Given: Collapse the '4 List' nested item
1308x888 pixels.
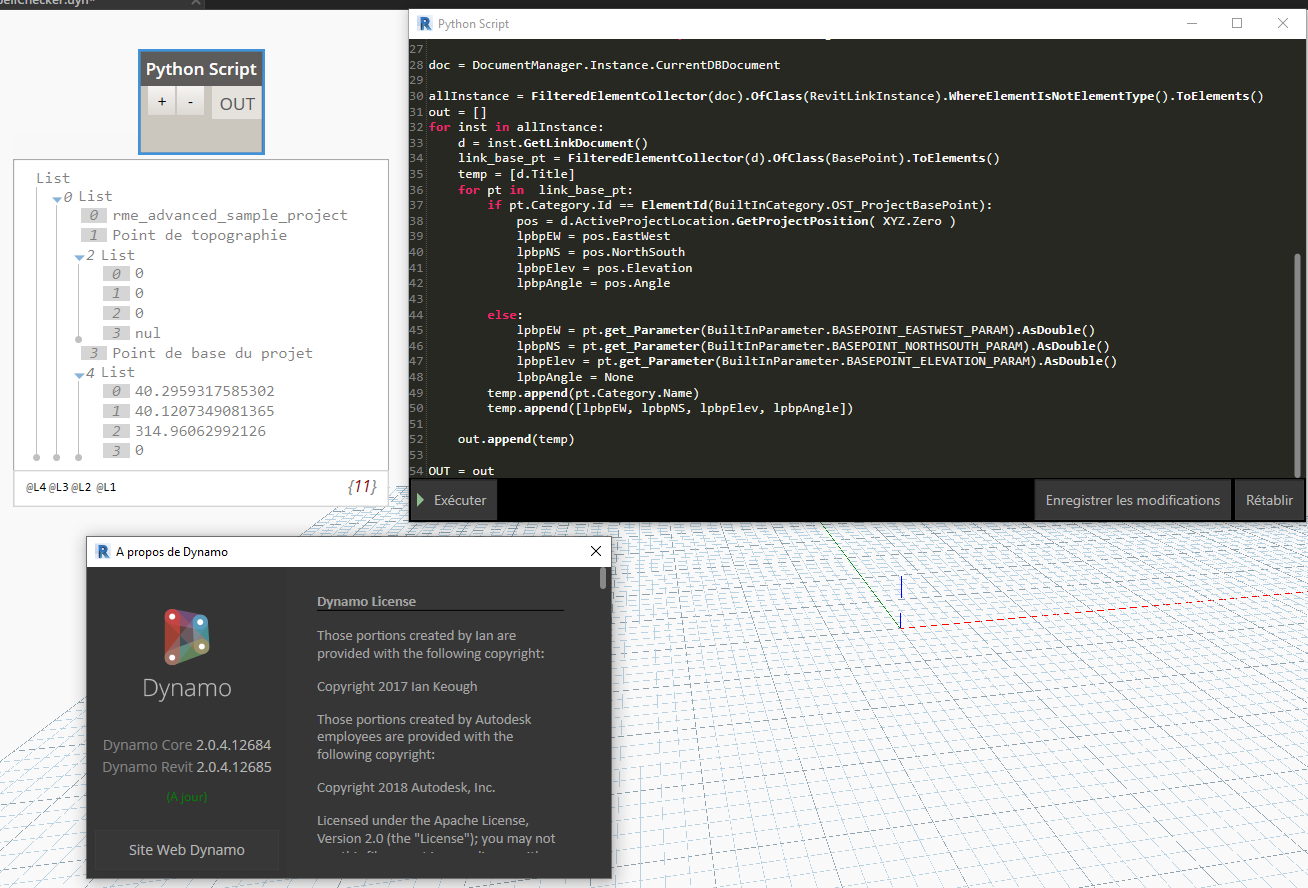Looking at the screenshot, I should coord(79,374).
